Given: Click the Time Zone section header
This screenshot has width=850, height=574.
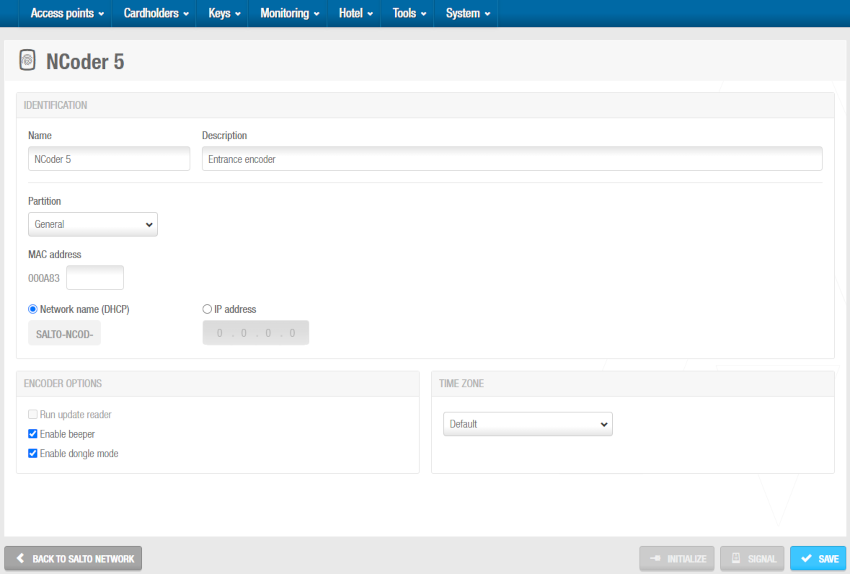Looking at the screenshot, I should 461,383.
